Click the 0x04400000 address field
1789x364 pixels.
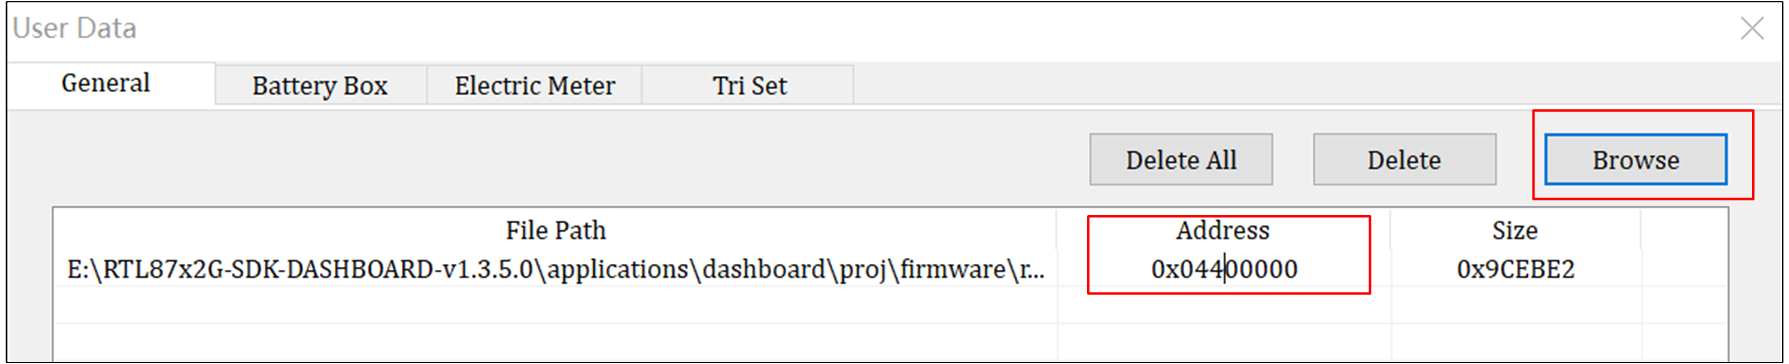click(1224, 269)
